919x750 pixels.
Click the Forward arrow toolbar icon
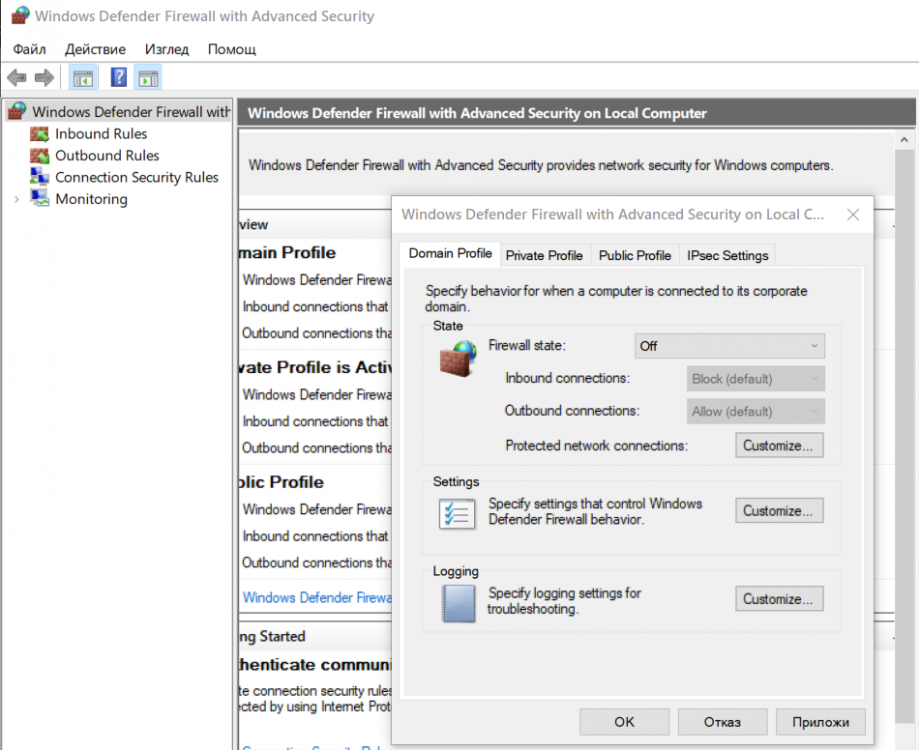pyautogui.click(x=45, y=77)
